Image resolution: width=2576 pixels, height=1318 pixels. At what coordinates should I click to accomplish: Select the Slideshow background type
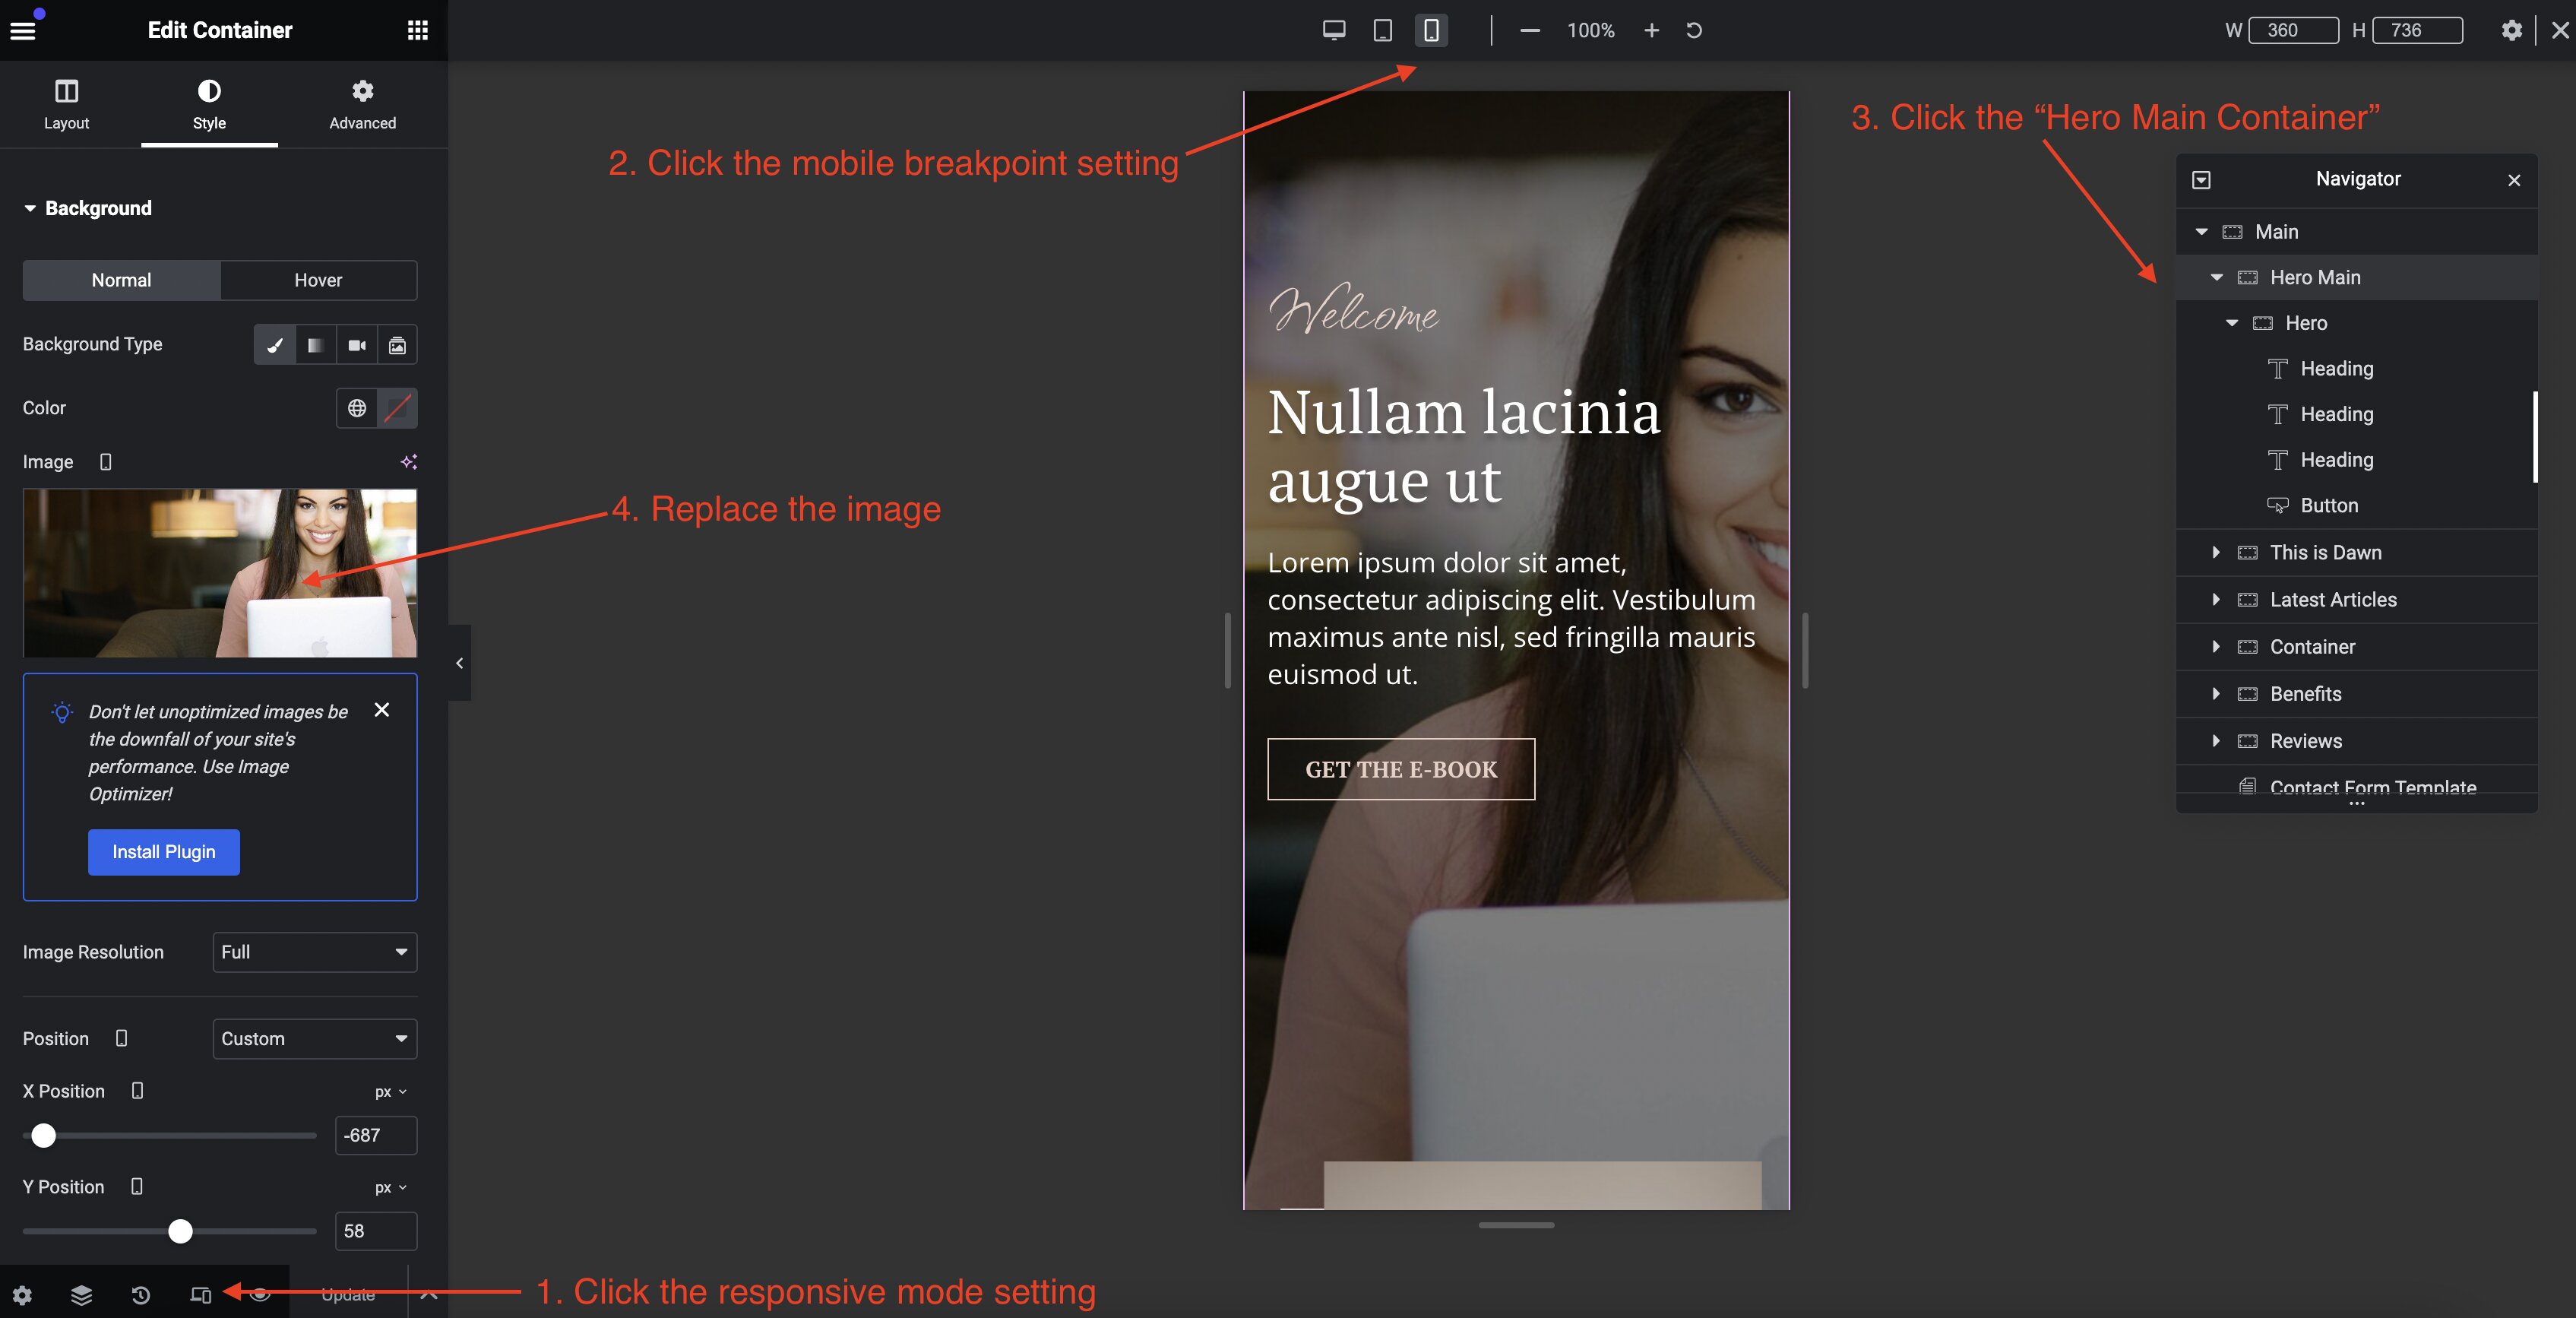tap(397, 345)
